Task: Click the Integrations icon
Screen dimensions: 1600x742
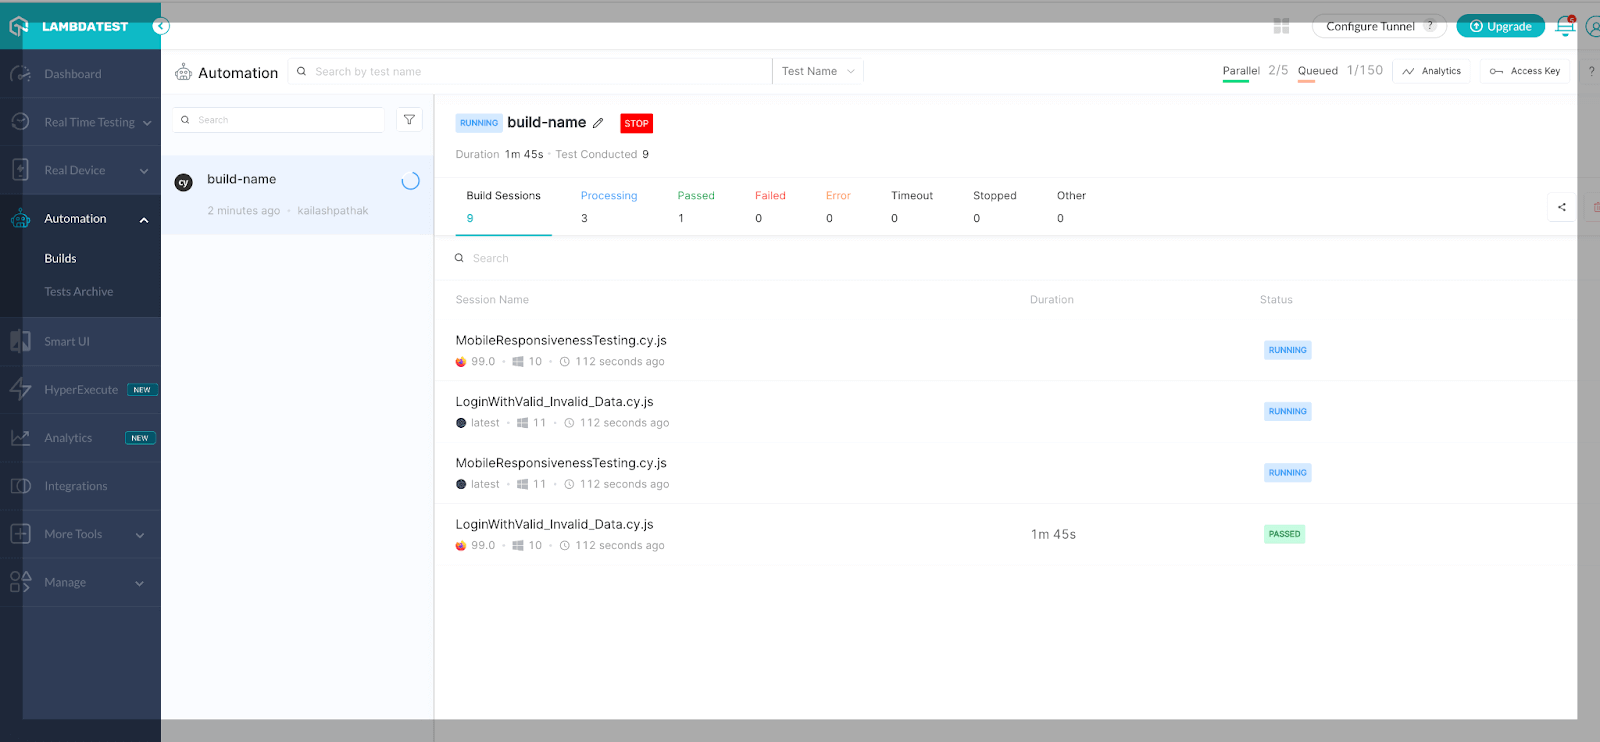Action: [20, 486]
